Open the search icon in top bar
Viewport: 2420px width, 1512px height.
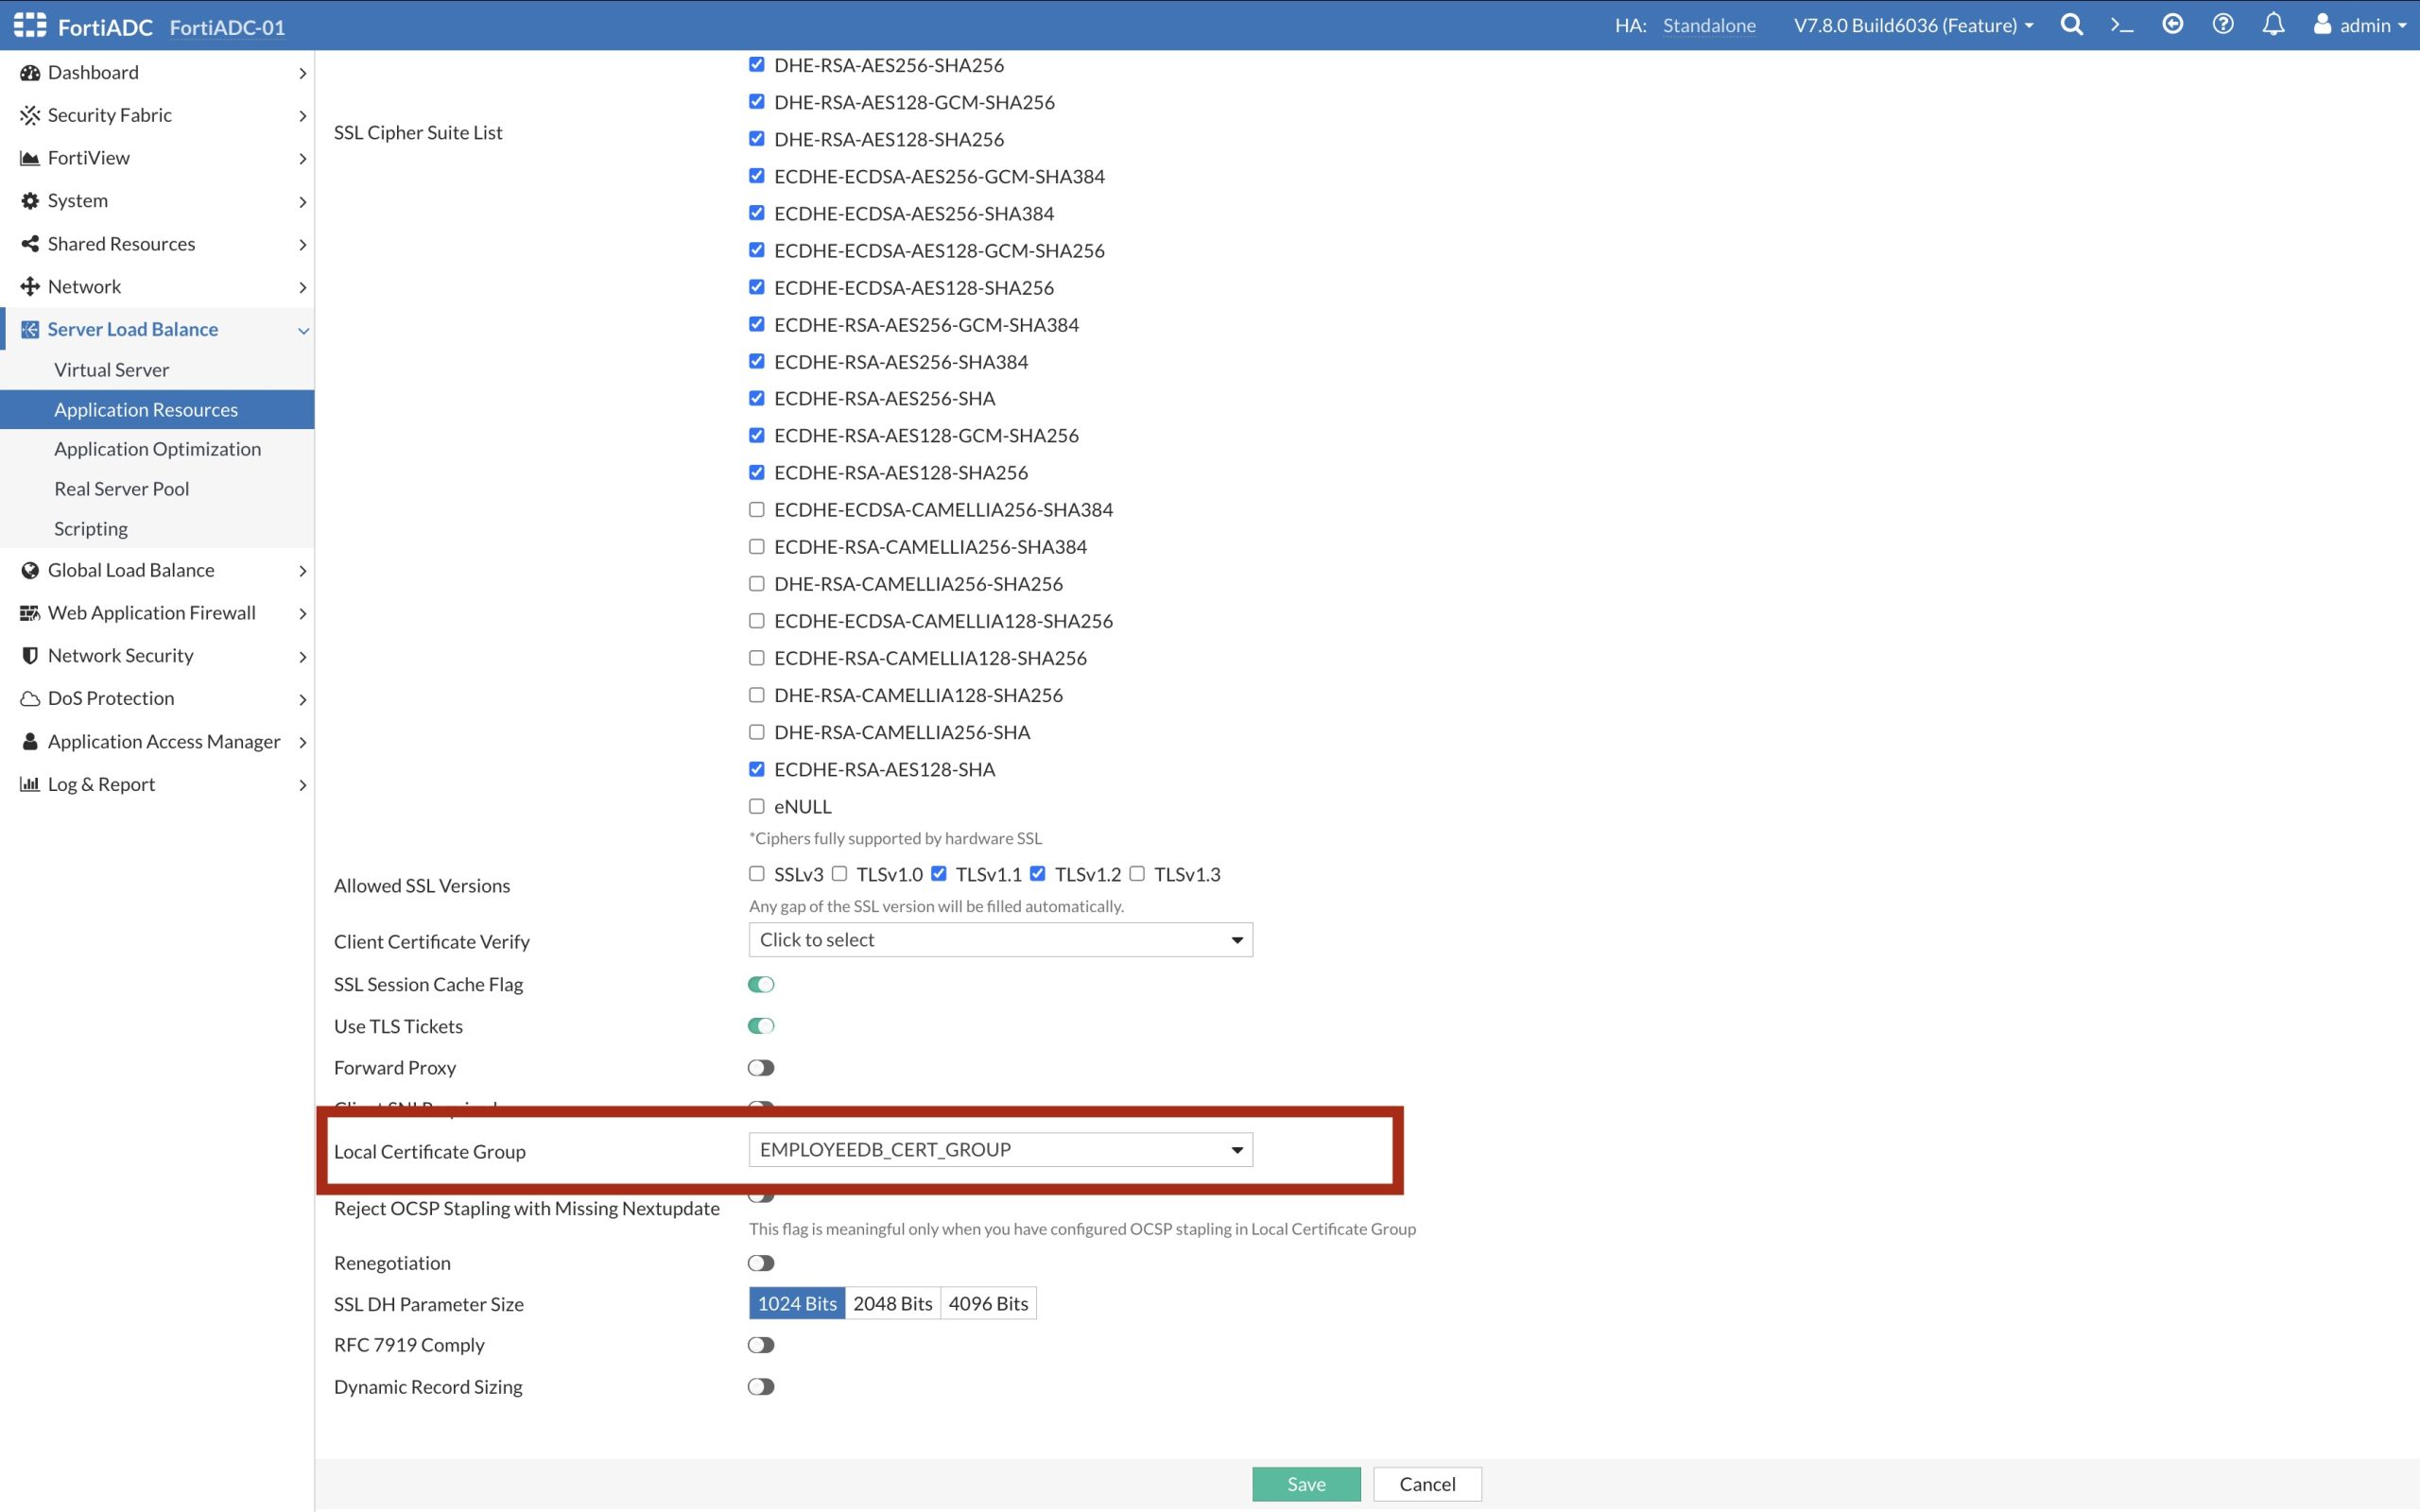(x=2071, y=25)
